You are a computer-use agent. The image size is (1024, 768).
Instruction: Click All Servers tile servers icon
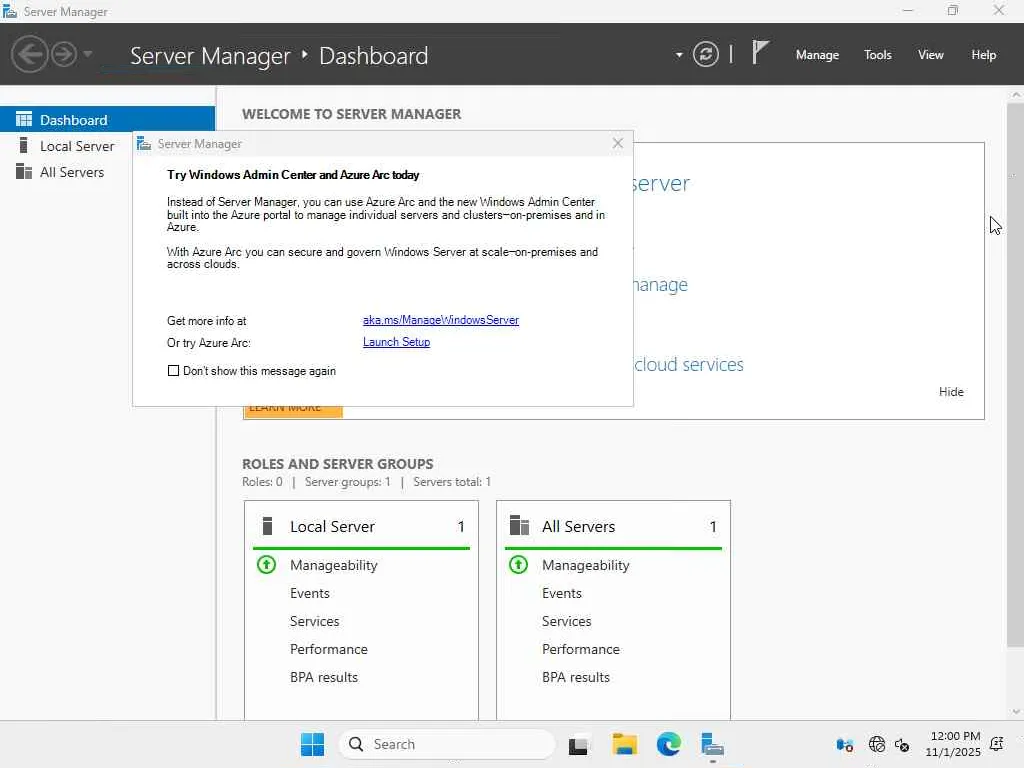[519, 526]
